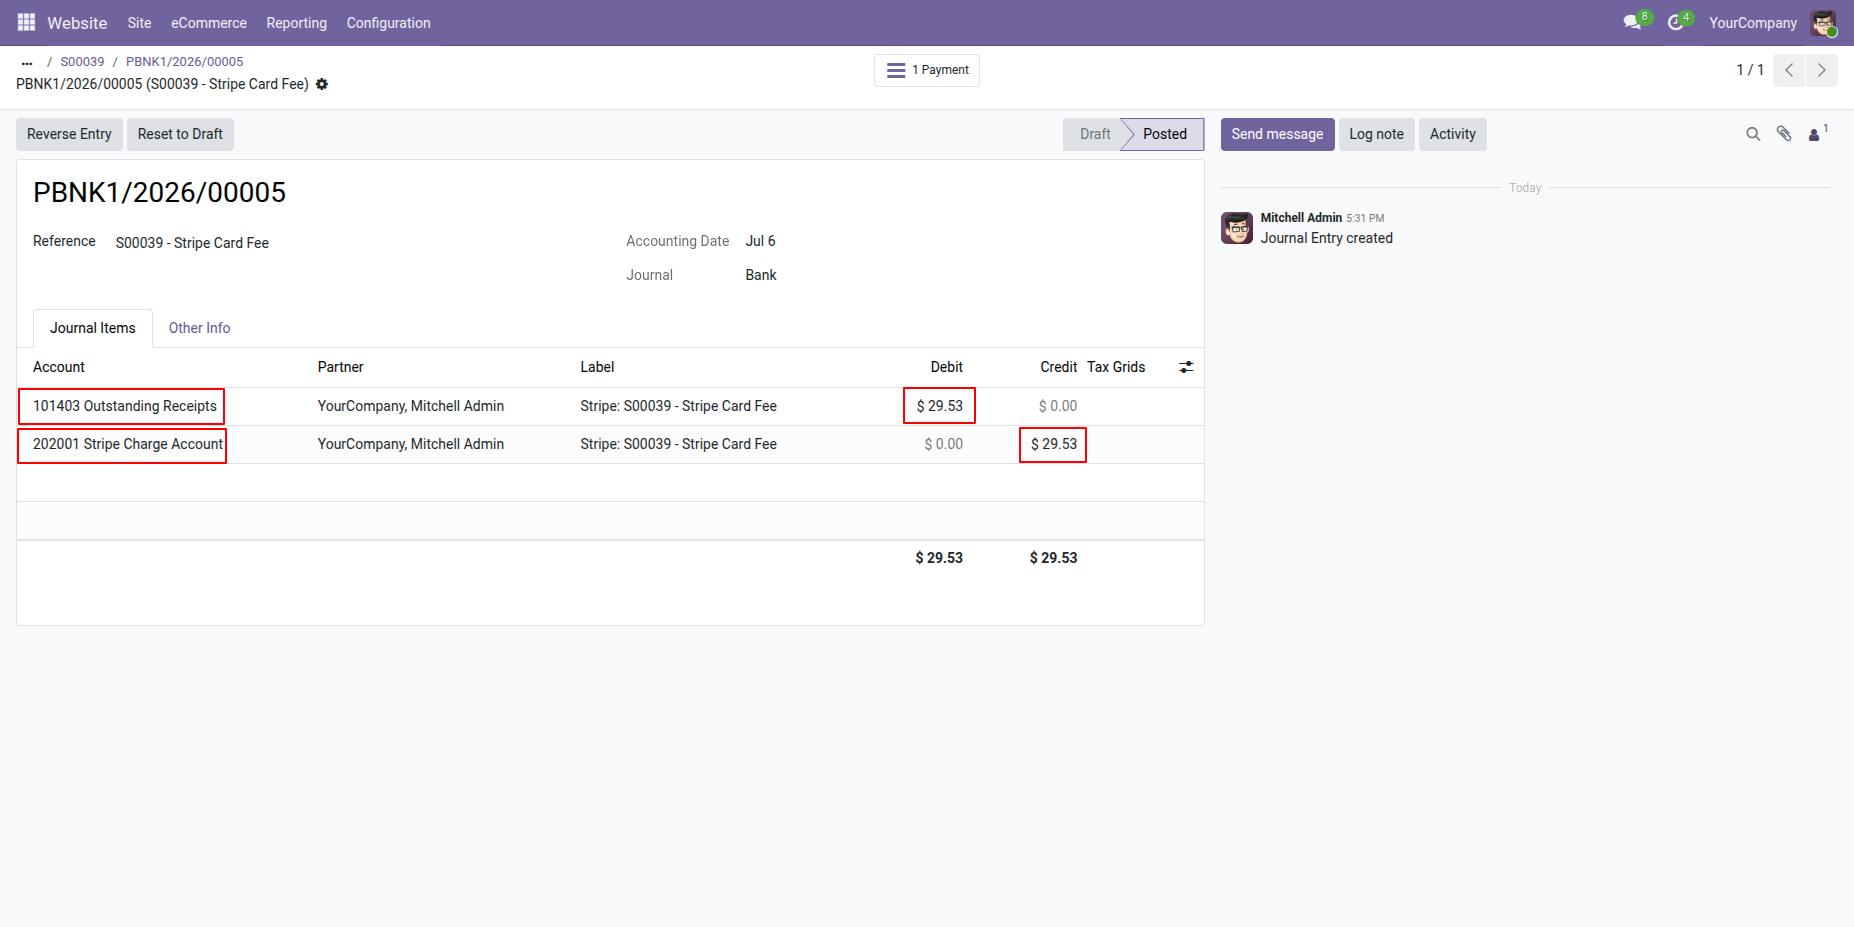
Task: Open the Configuration menu
Action: pyautogui.click(x=388, y=23)
